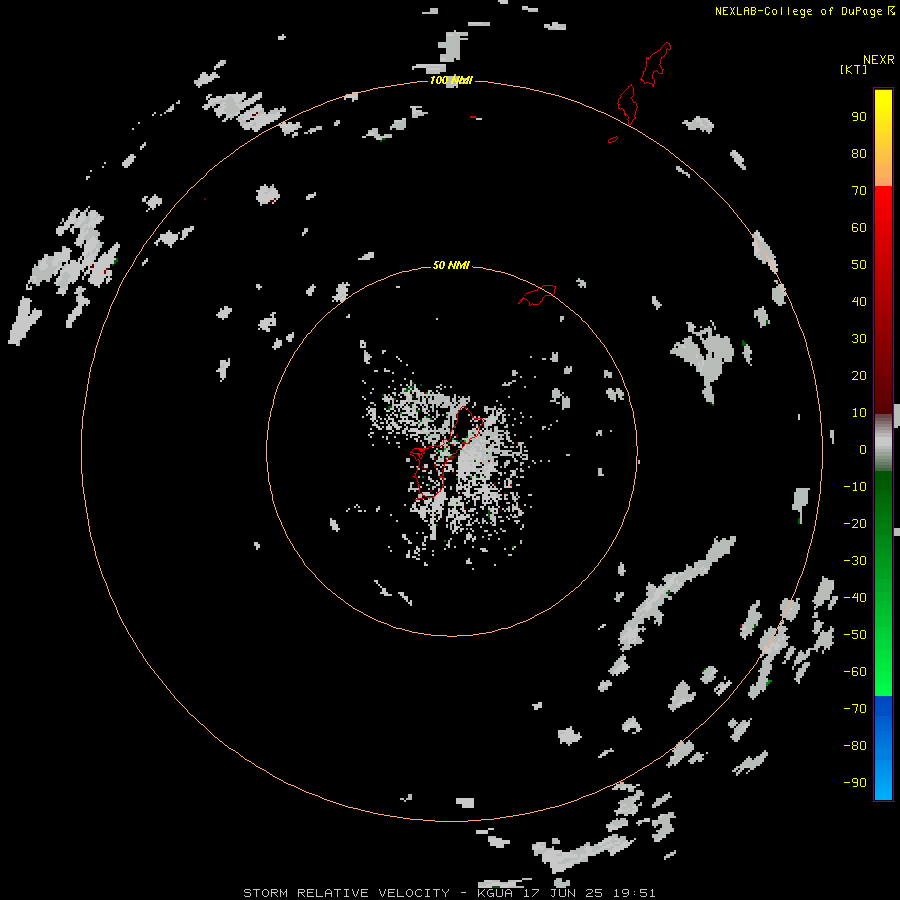Viewport: 900px width, 900px height.
Task: Click the 50 NMI range ring label
Action: (x=451, y=265)
